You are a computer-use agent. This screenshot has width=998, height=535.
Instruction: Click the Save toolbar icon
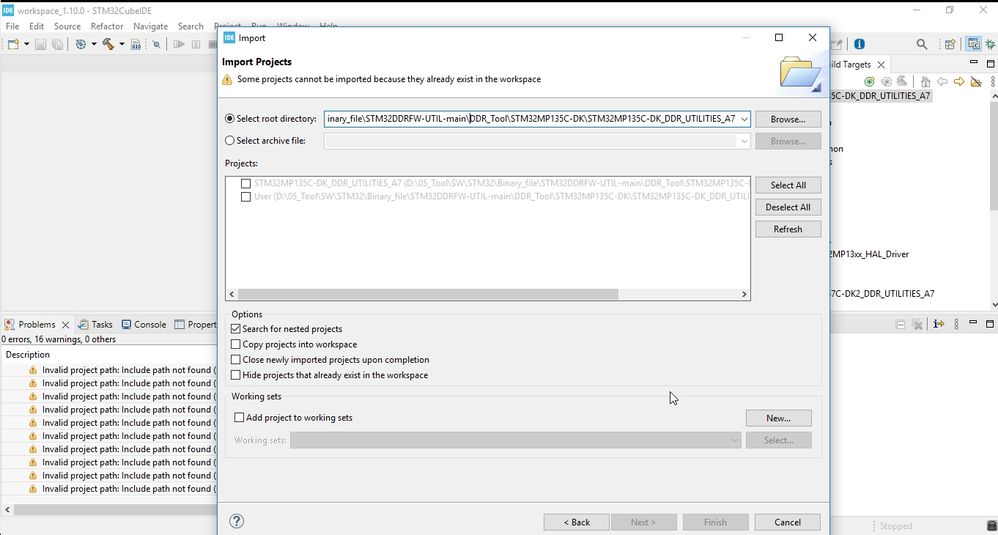41,44
